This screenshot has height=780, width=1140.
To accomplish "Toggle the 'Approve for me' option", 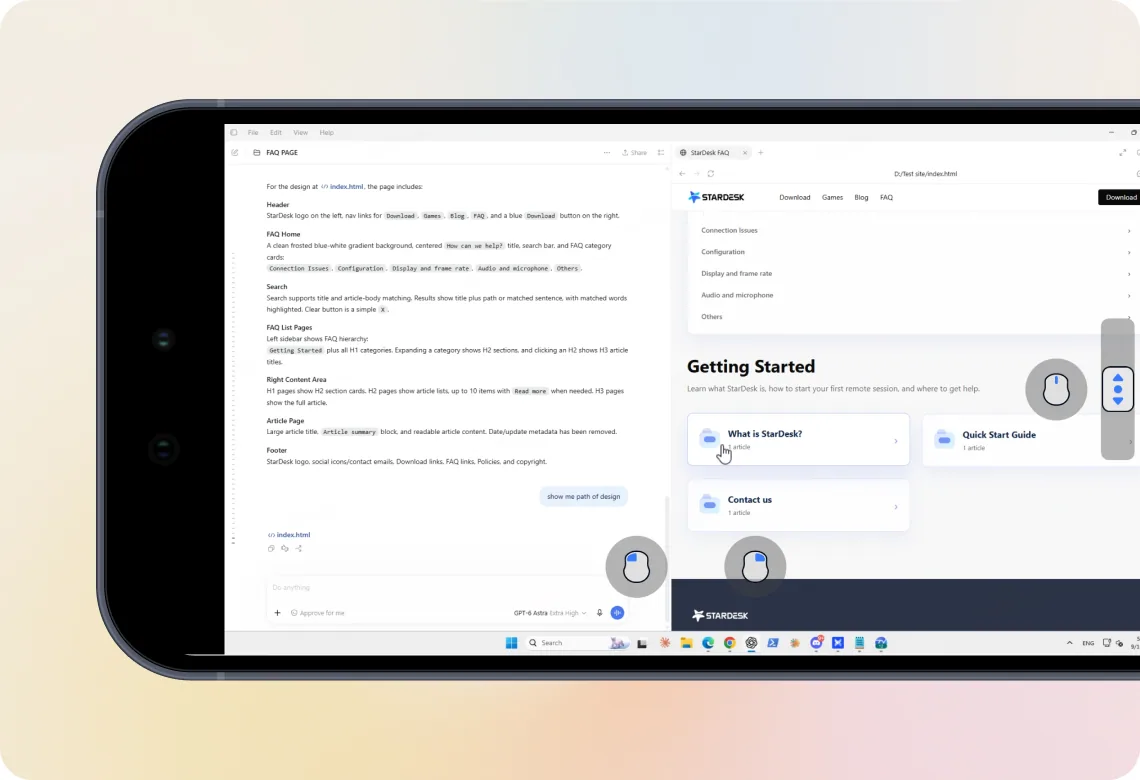I will coord(318,613).
